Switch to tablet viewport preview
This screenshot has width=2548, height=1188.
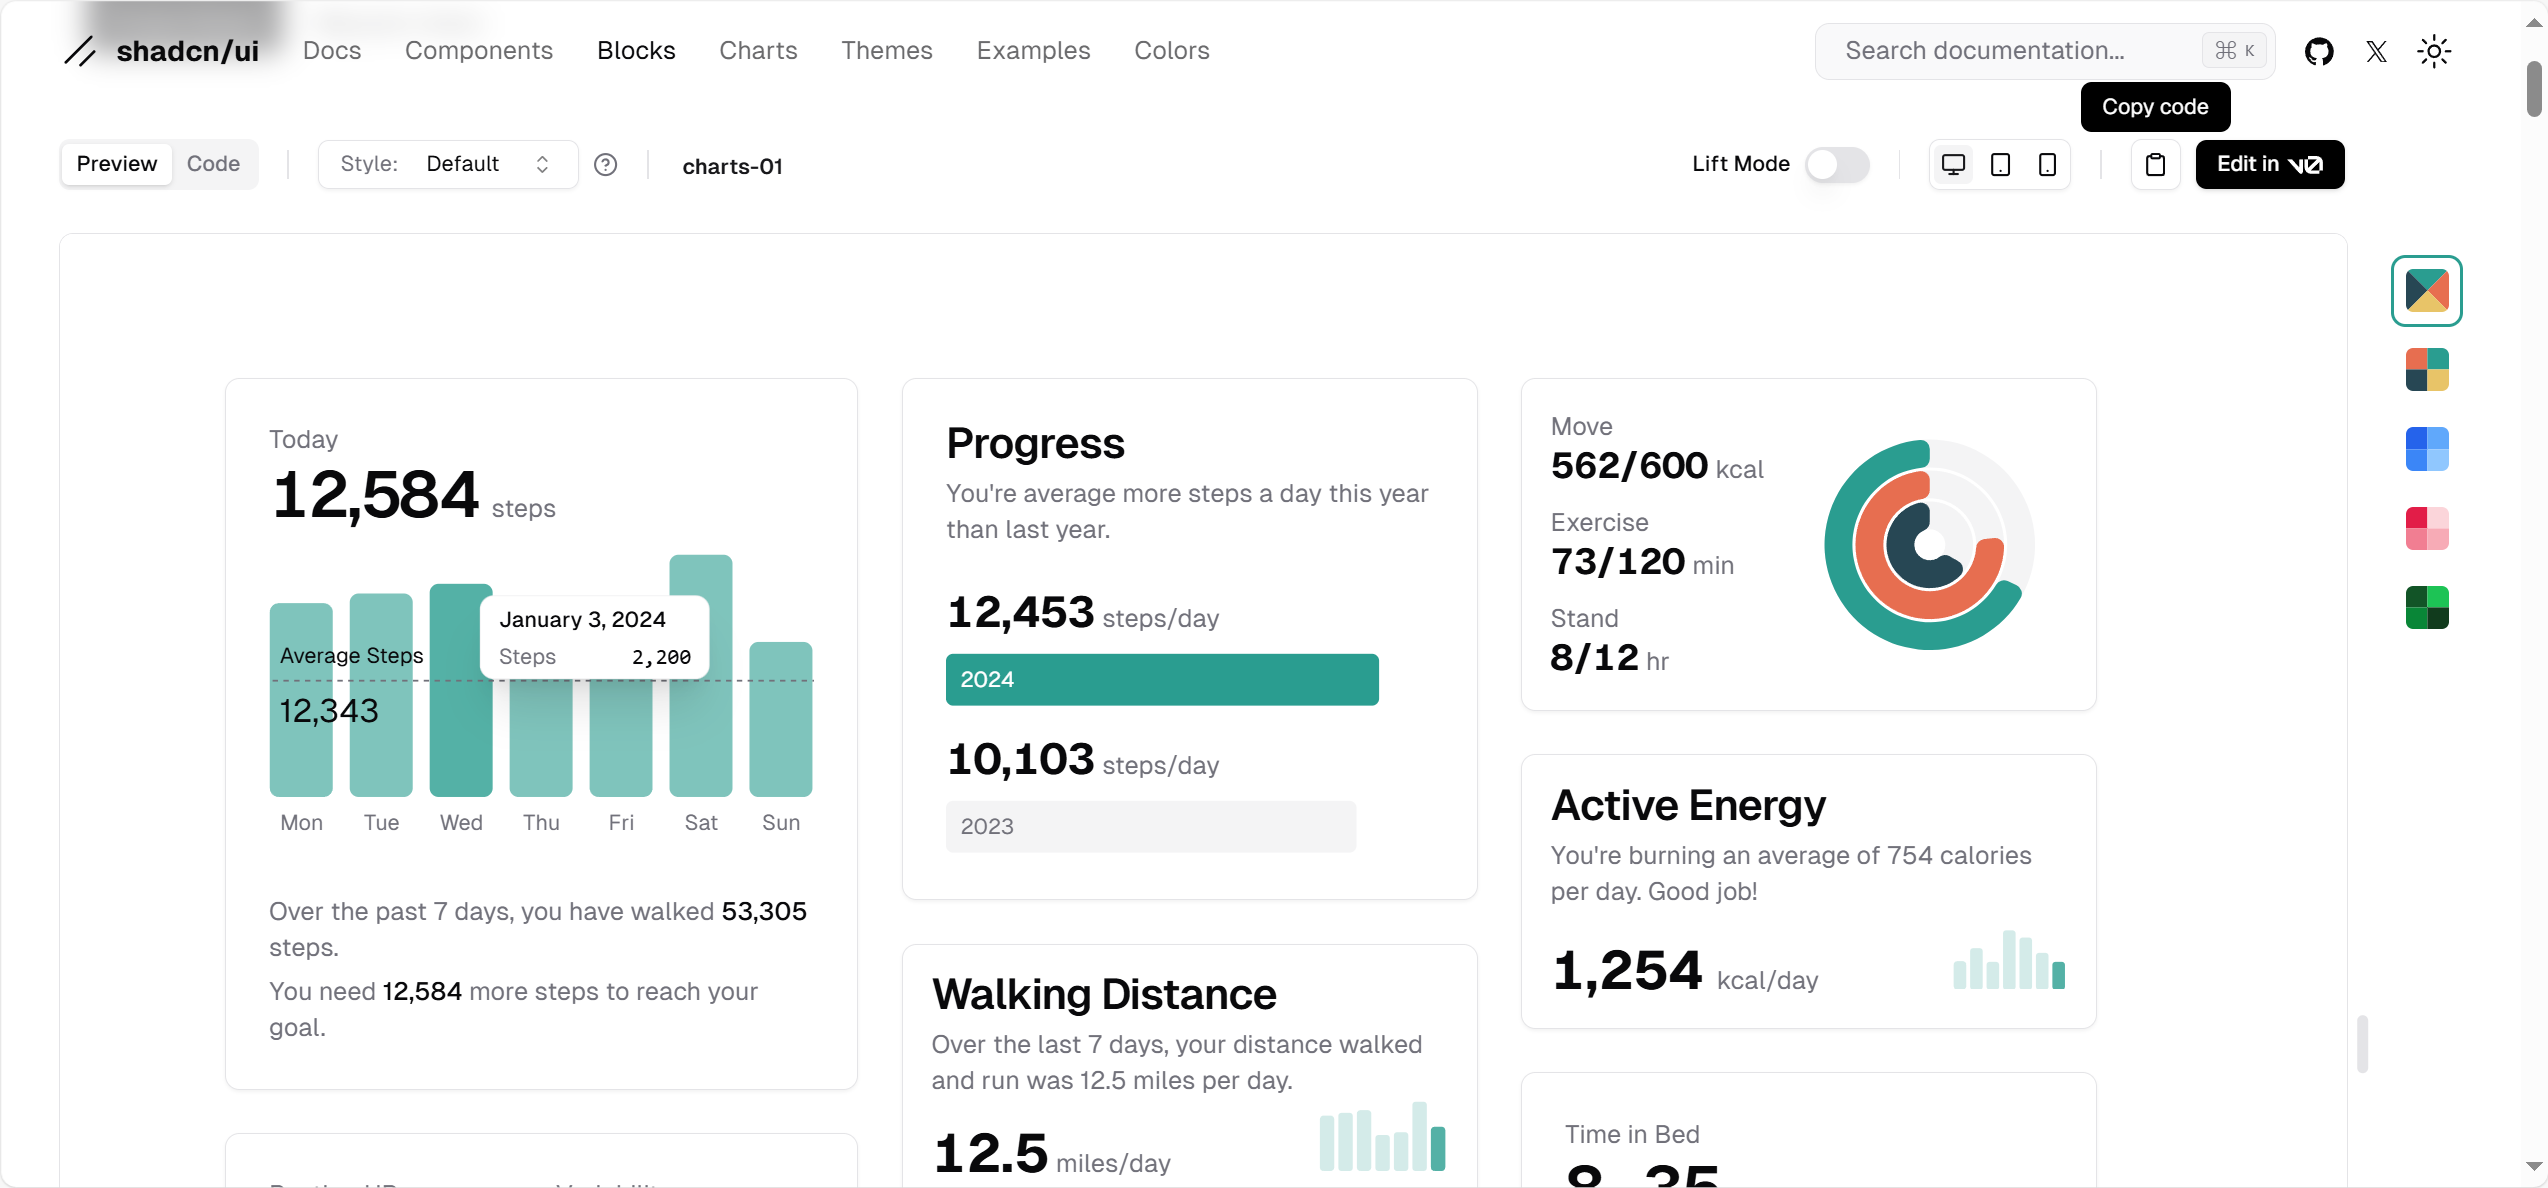pos(2000,164)
